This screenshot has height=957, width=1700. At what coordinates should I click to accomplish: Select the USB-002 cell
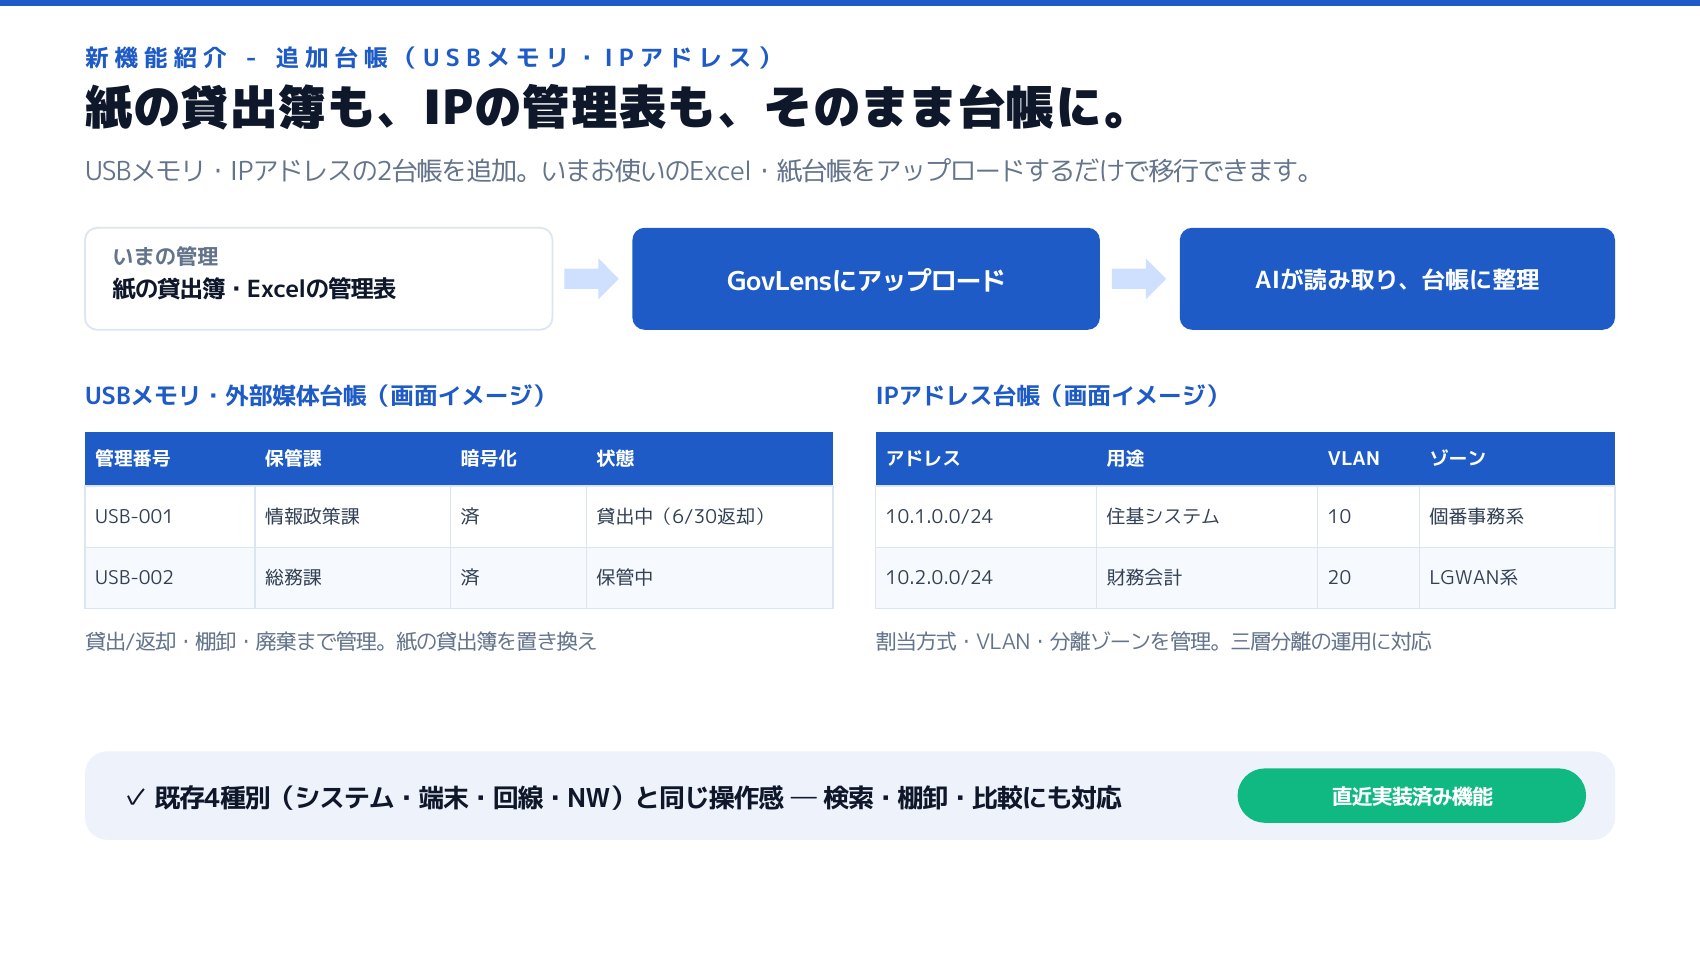click(170, 578)
